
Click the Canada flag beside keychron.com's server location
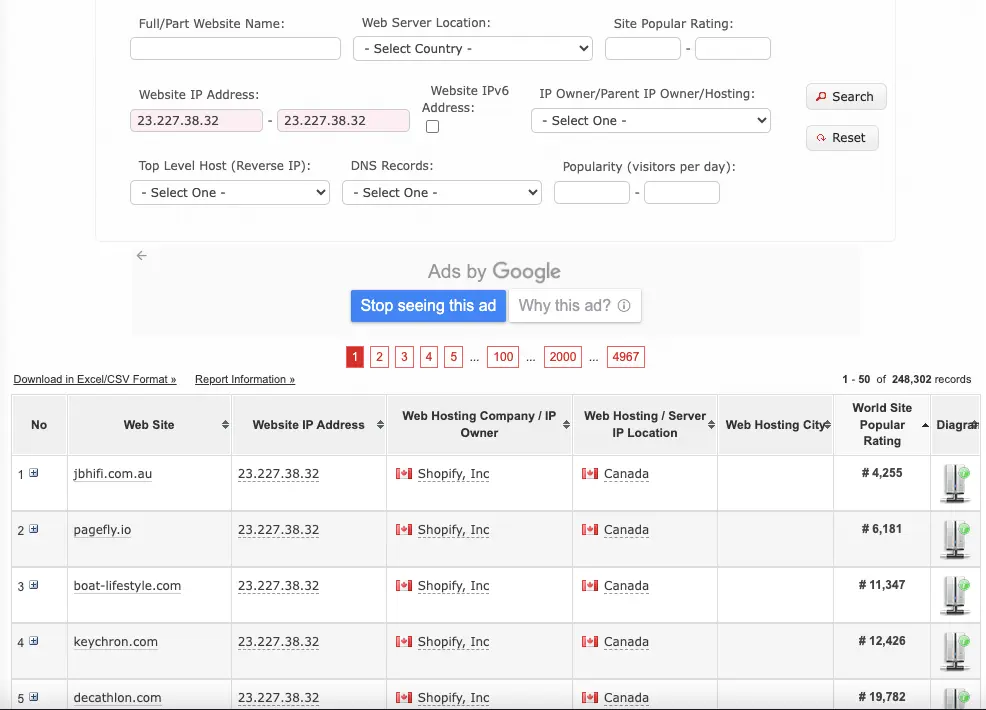coord(588,642)
